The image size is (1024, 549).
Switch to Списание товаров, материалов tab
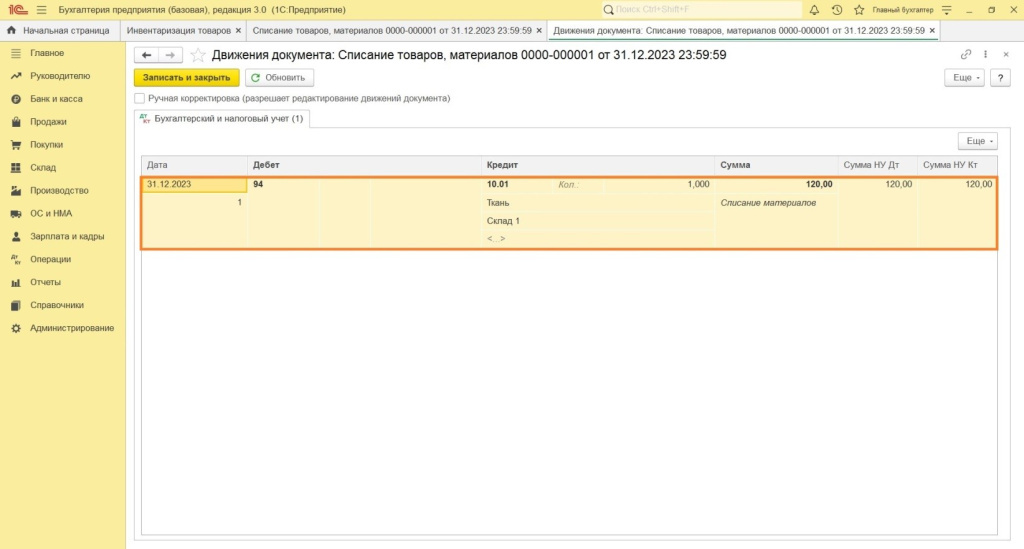pos(392,31)
